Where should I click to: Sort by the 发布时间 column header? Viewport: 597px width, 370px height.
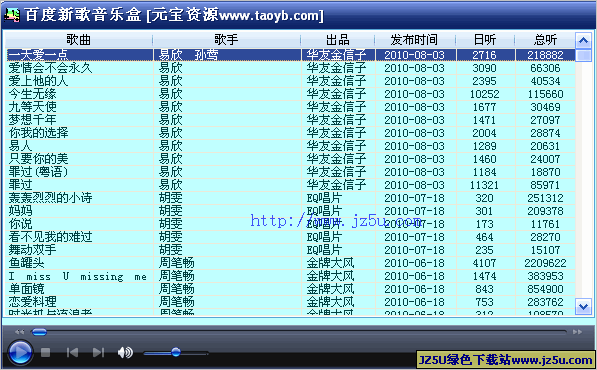tap(415, 40)
